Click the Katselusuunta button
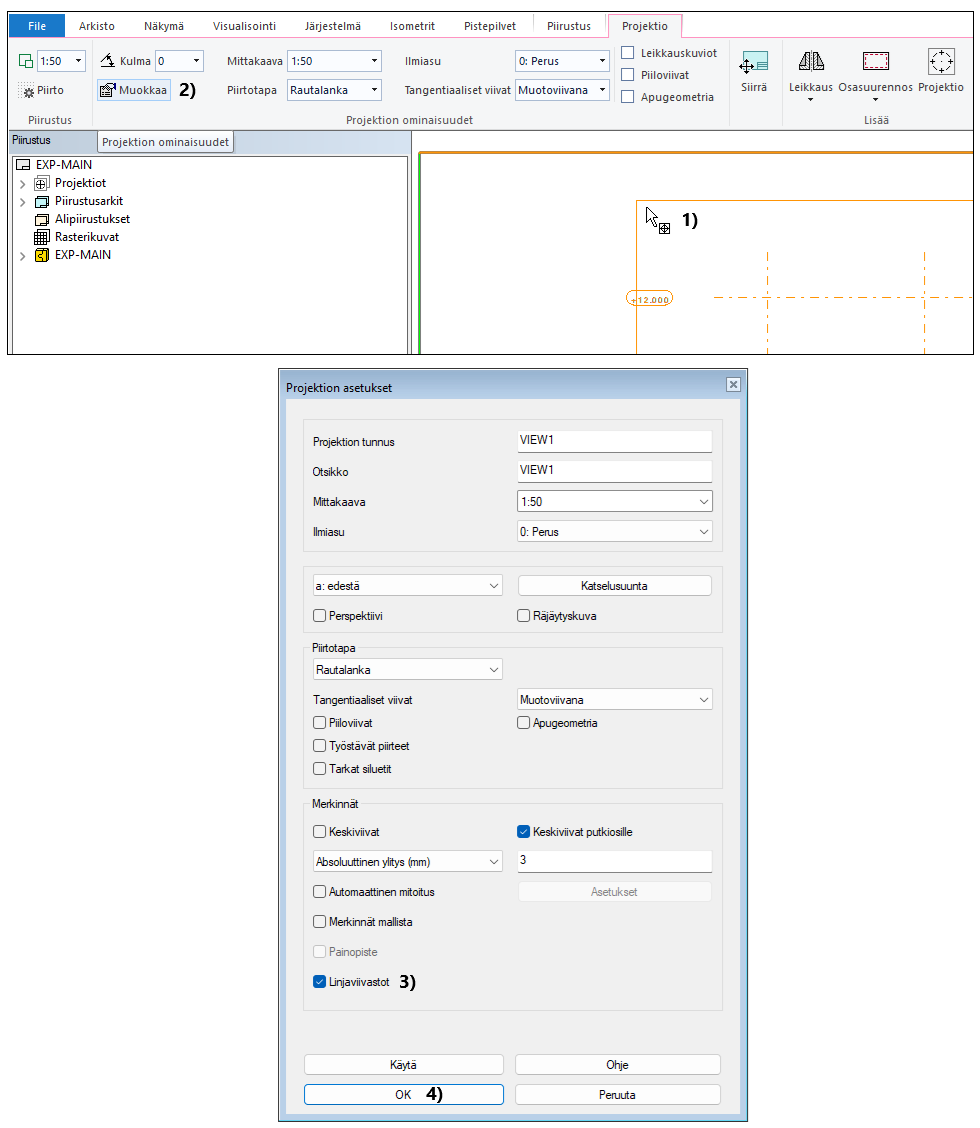Screen dimensions: 980x1128 pos(614,586)
